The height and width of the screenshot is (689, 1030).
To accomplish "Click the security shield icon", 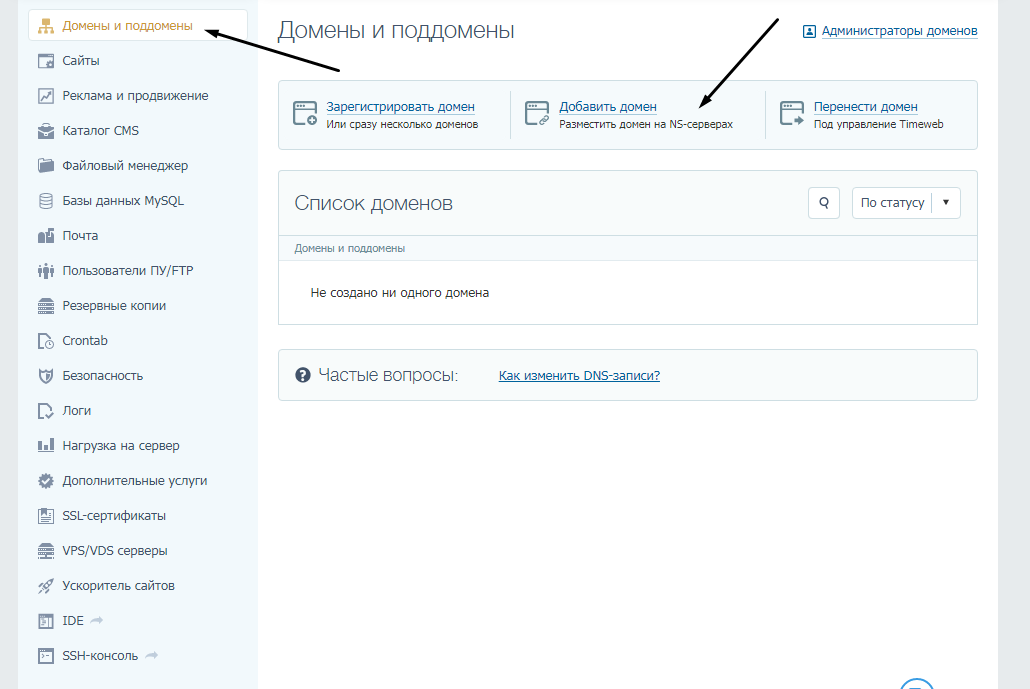I will pos(45,376).
